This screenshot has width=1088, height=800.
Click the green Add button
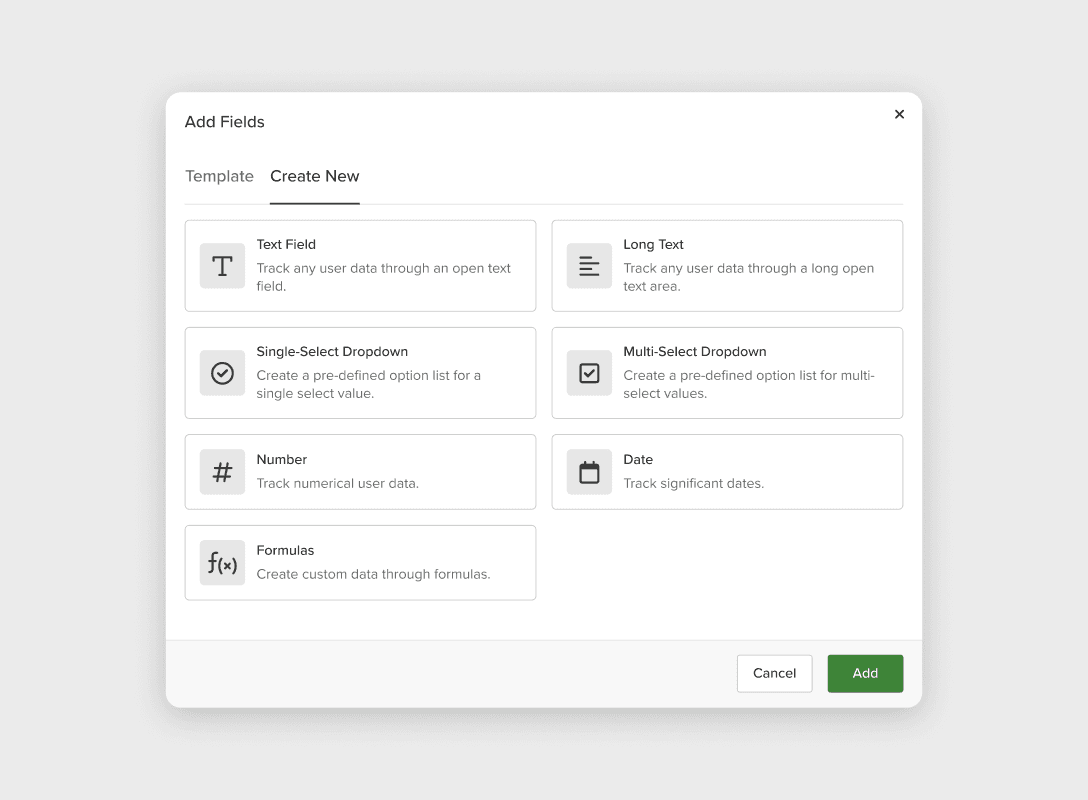pyautogui.click(x=865, y=673)
